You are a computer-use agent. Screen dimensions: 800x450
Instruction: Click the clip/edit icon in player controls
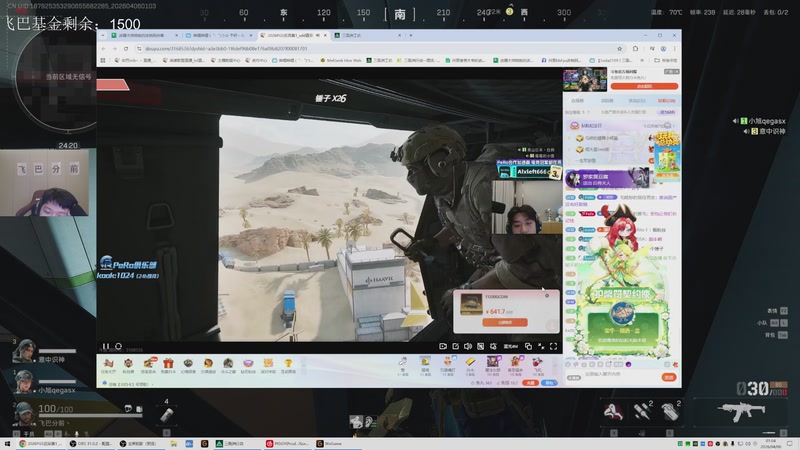(456, 346)
